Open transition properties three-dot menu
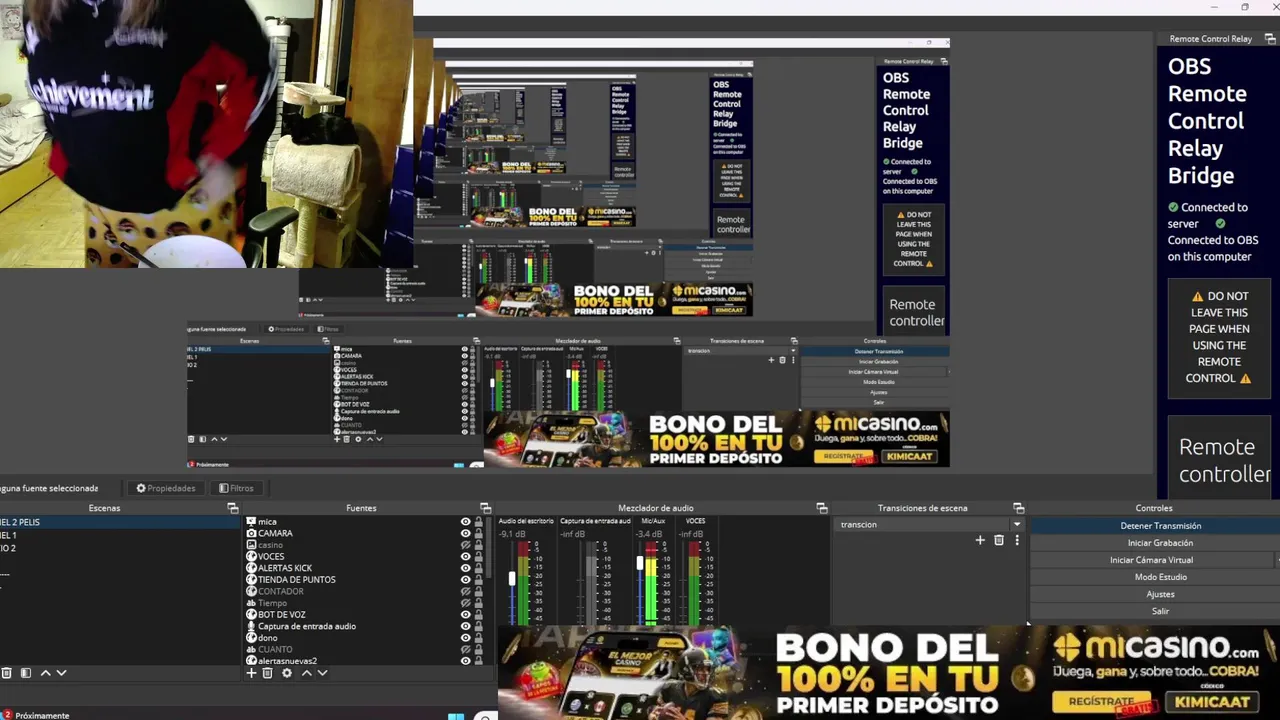The height and width of the screenshot is (720, 1280). (x=1017, y=540)
